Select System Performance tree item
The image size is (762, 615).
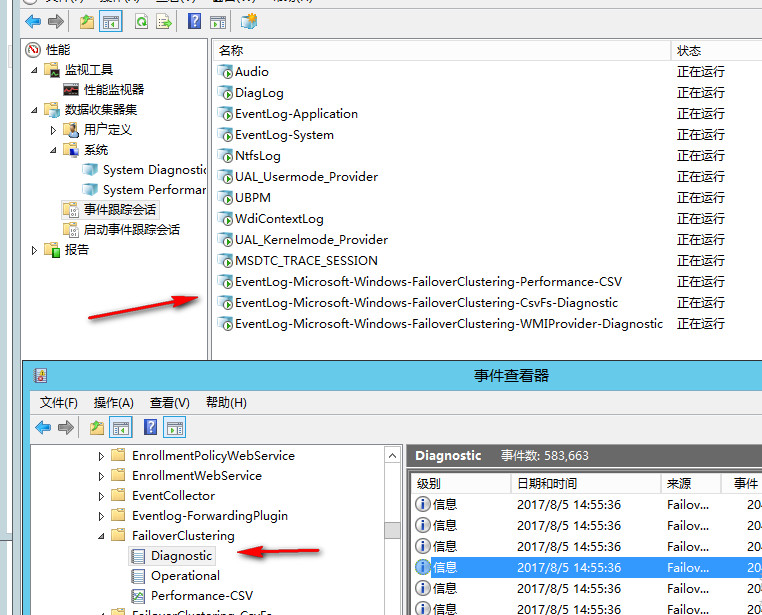pyautogui.click(x=144, y=190)
